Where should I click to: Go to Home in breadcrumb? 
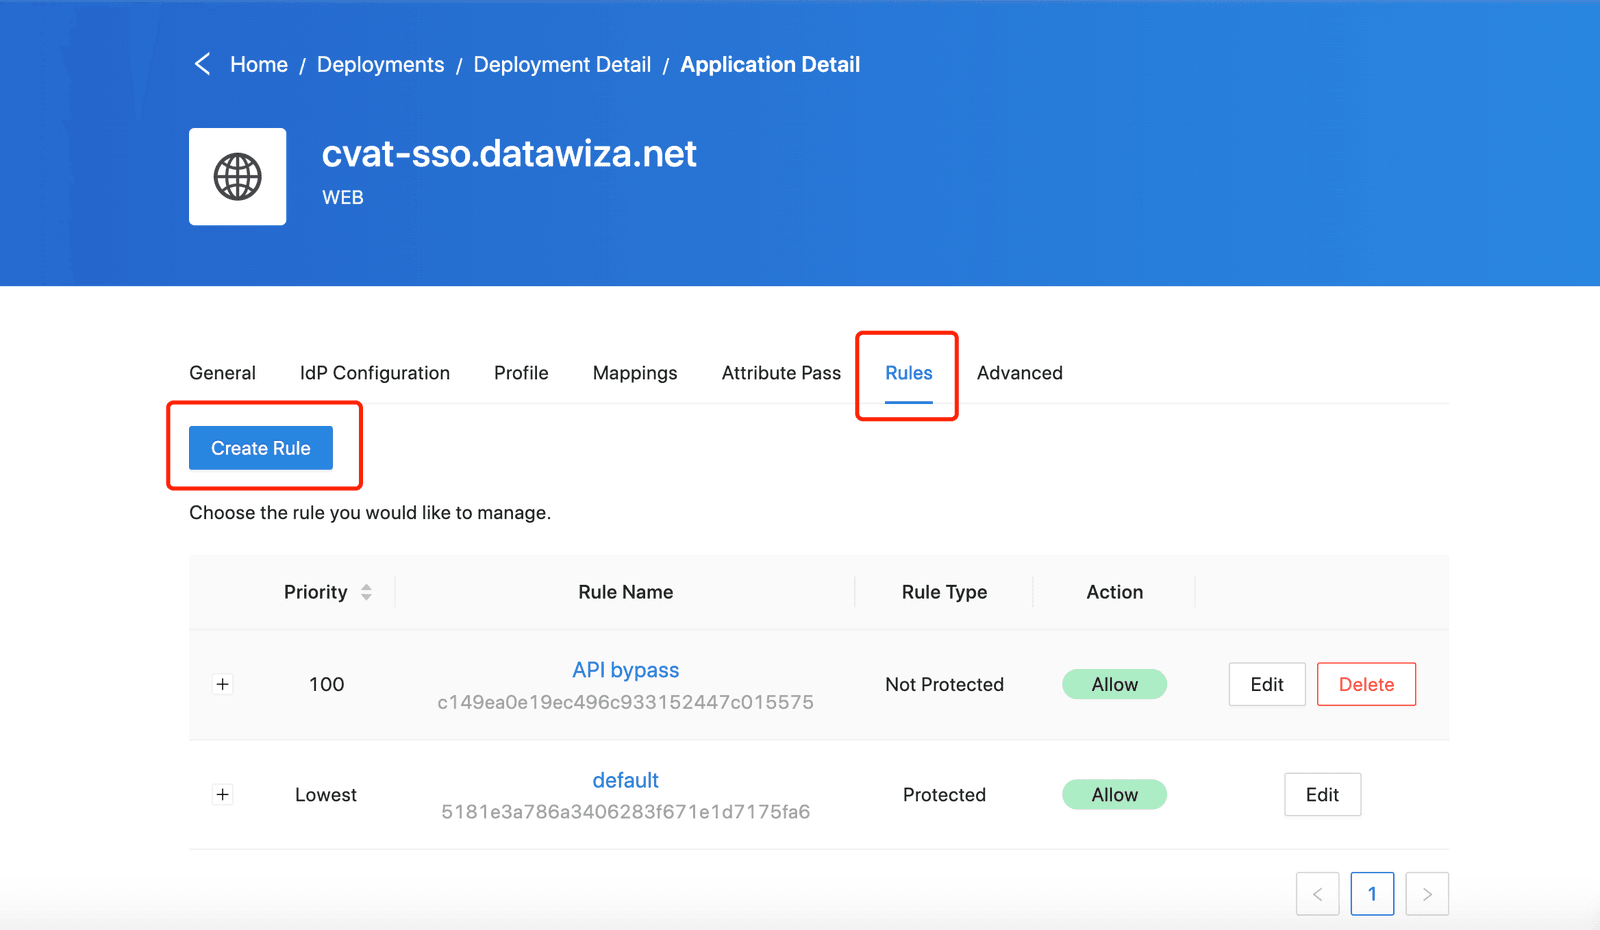[x=259, y=64]
